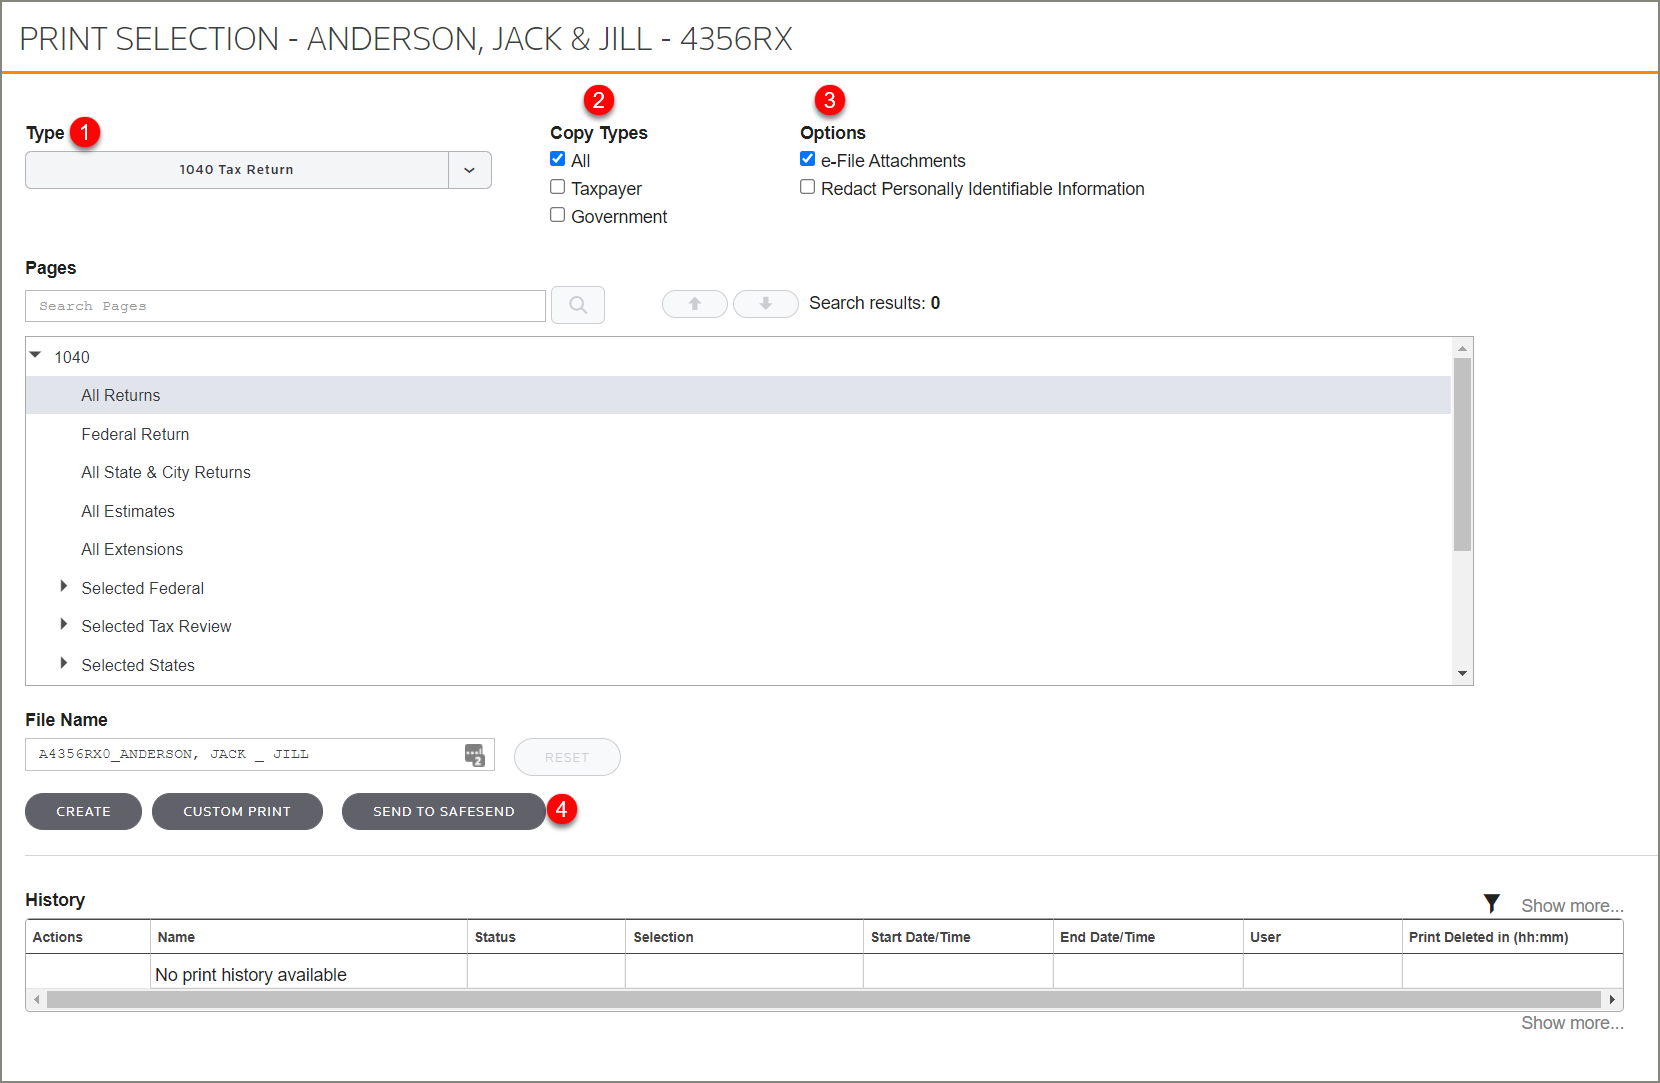This screenshot has height=1083, width=1660.
Task: Expand the Selected Federal tree node
Action: click(x=64, y=586)
